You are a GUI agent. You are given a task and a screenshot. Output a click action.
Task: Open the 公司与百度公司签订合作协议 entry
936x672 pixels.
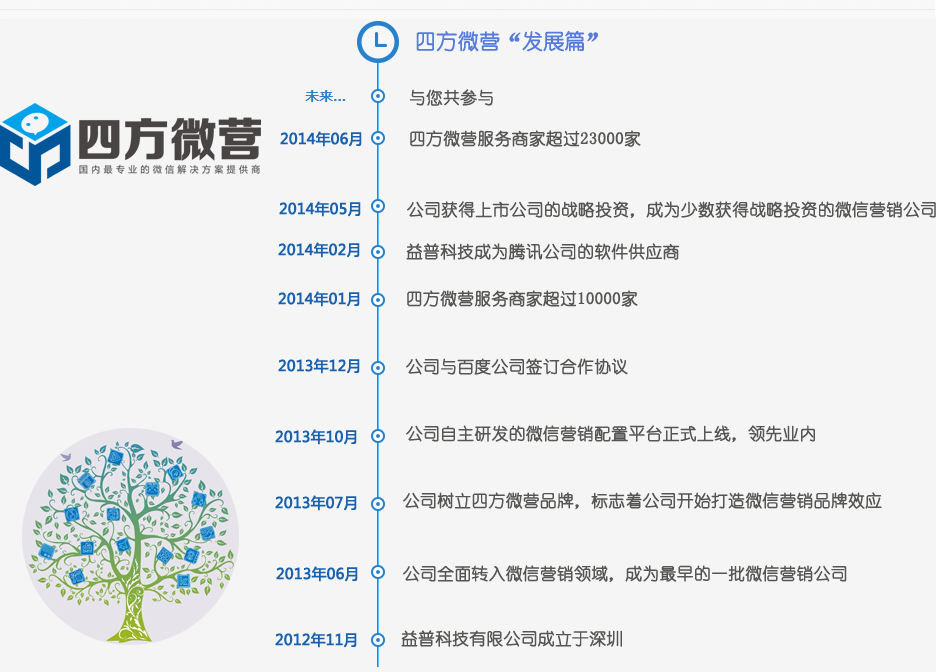(x=517, y=367)
